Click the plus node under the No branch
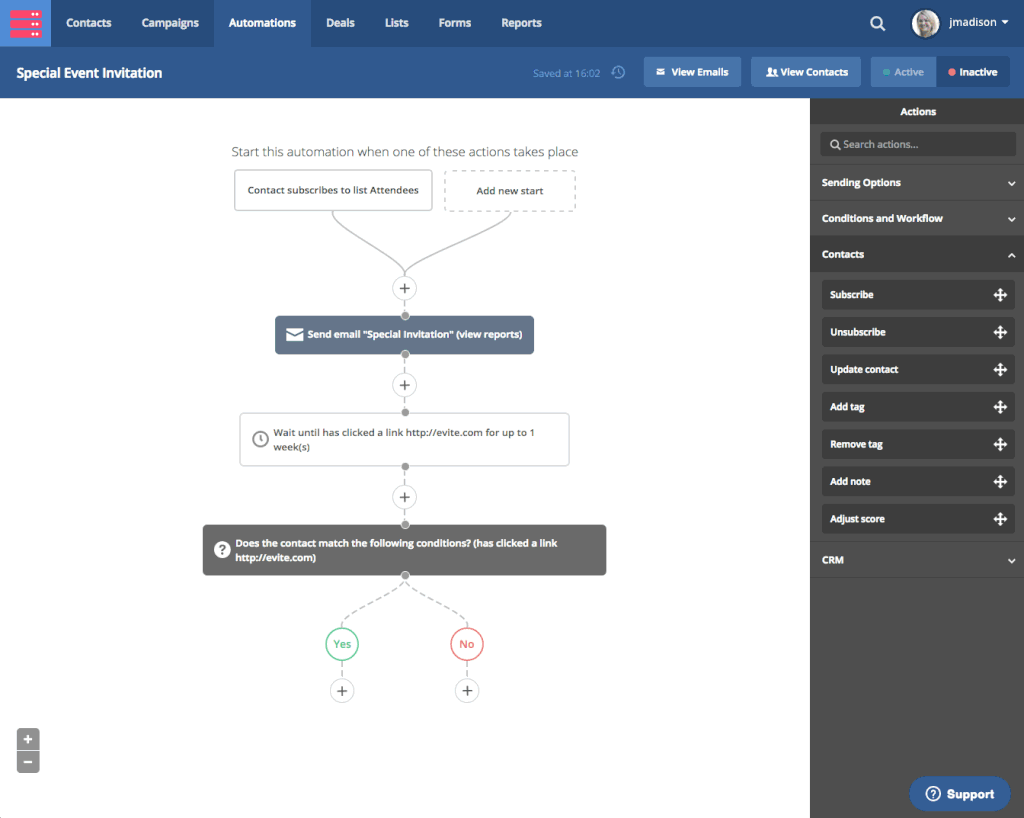Viewport: 1024px width, 818px height. tap(467, 690)
